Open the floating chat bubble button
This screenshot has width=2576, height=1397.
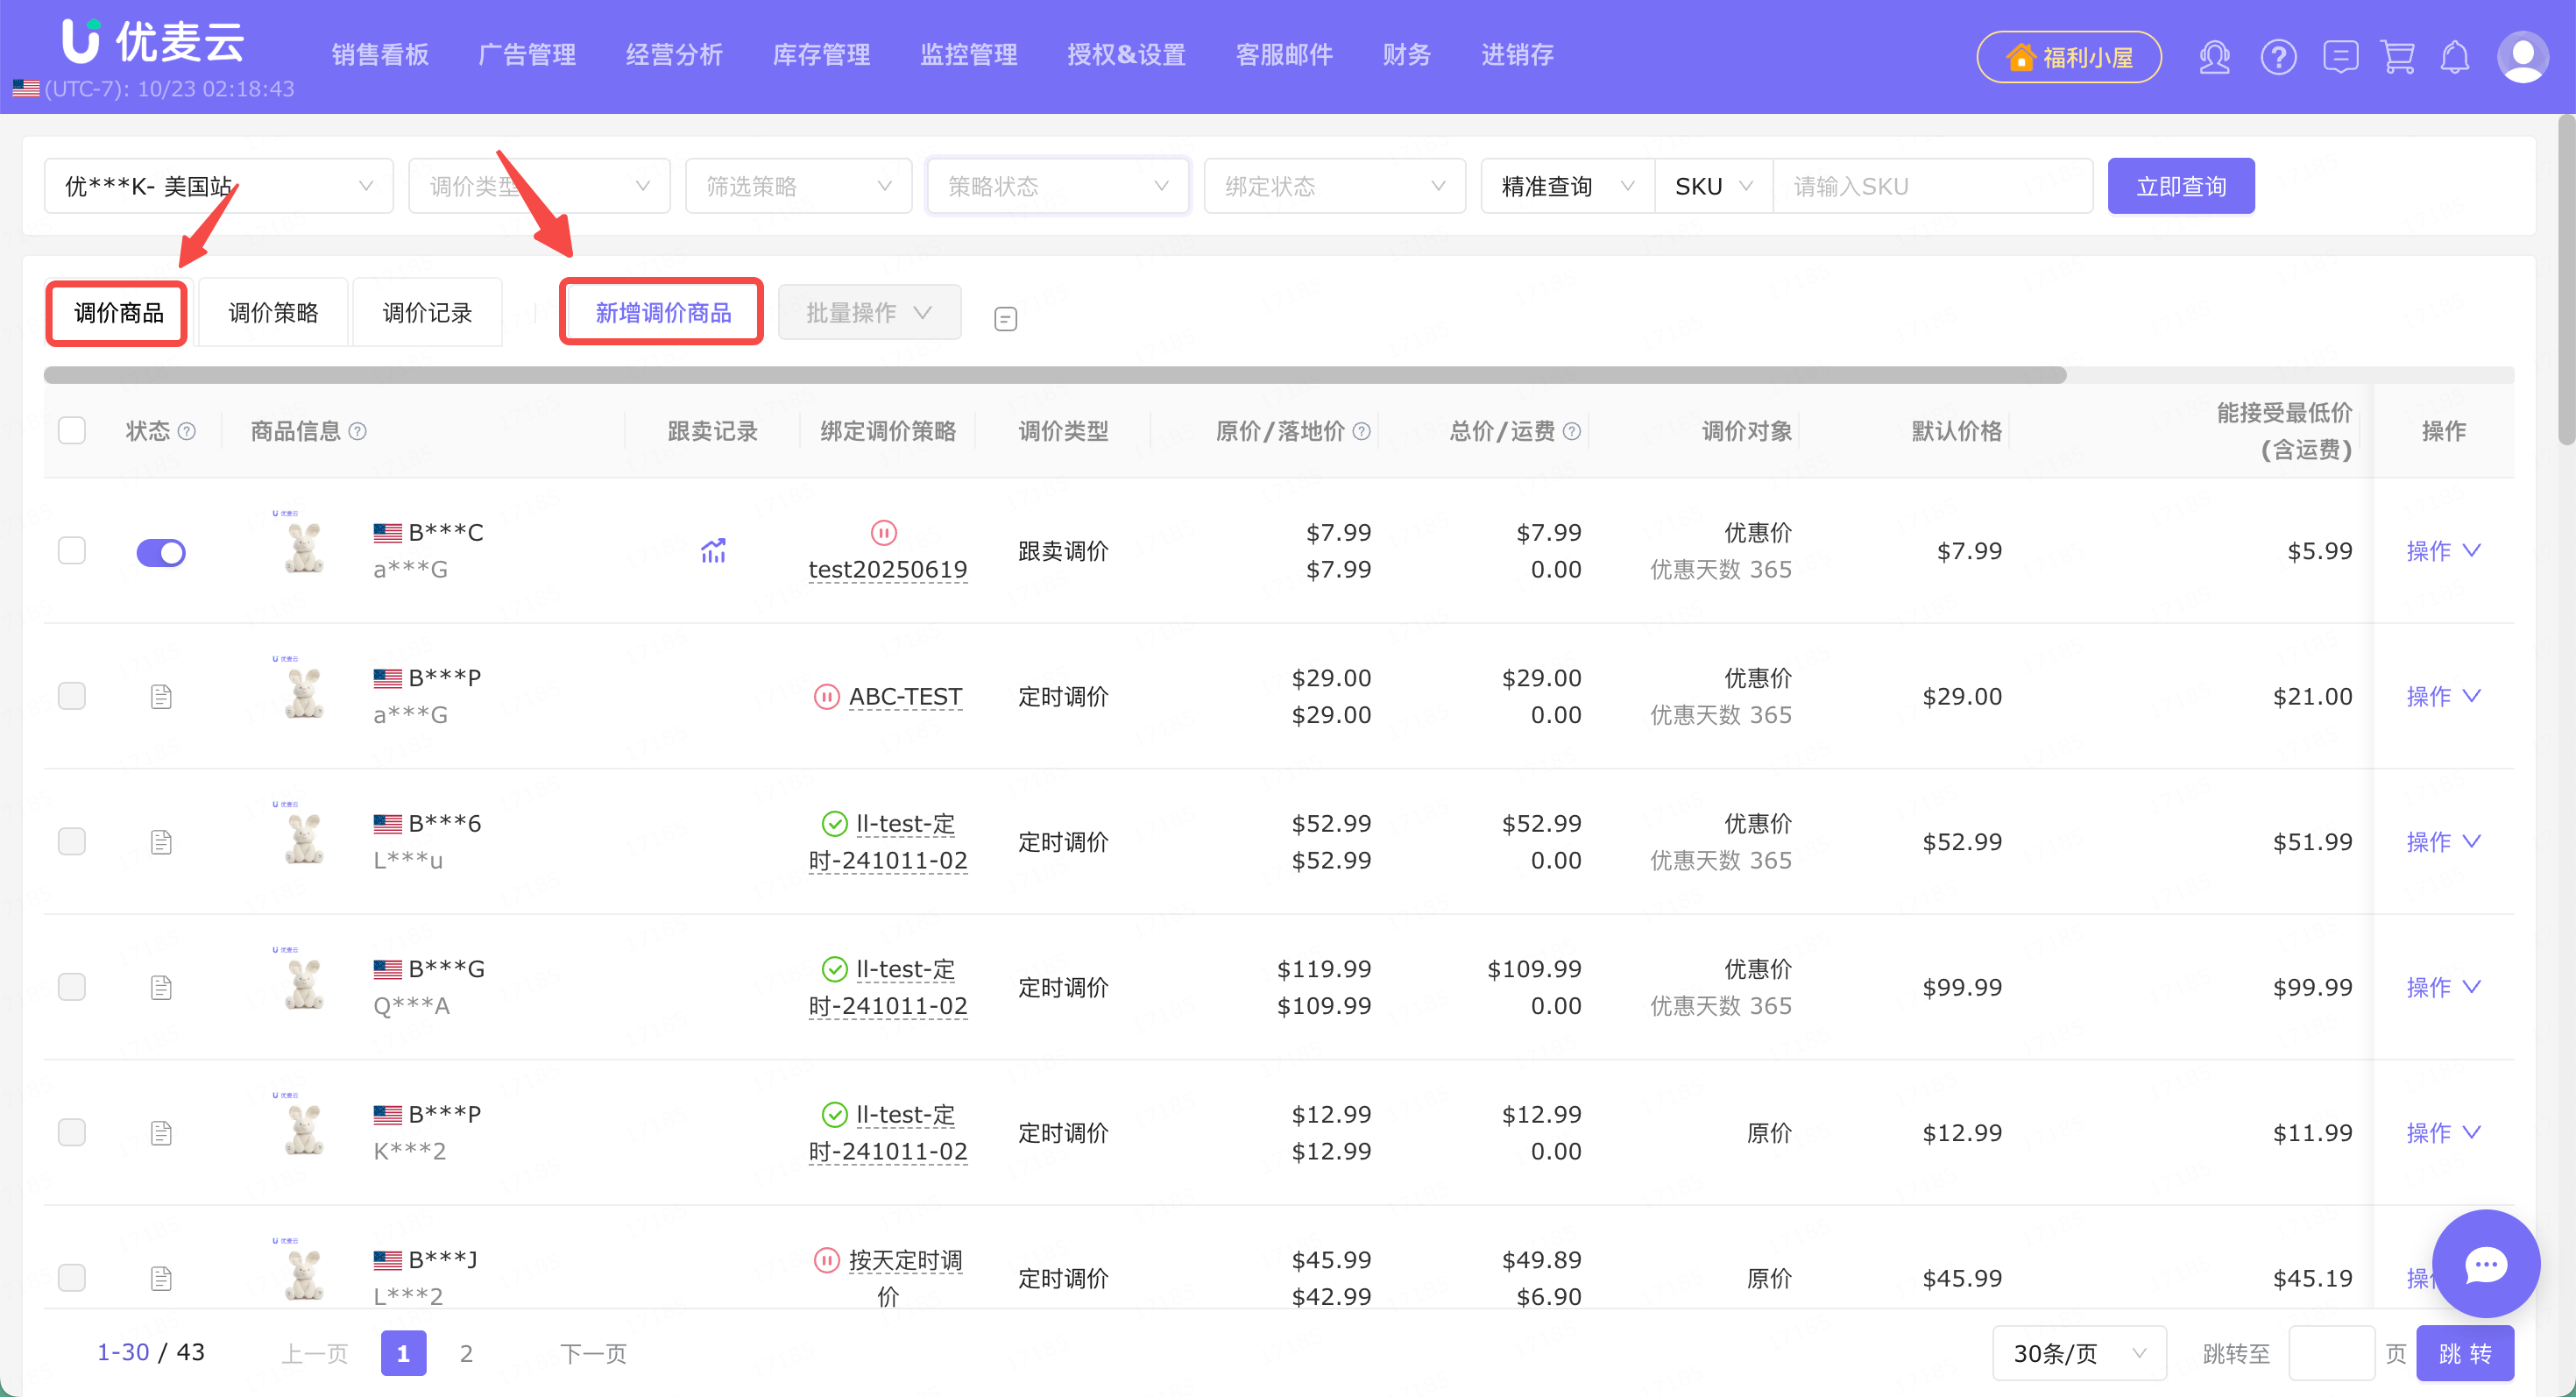(2485, 1264)
